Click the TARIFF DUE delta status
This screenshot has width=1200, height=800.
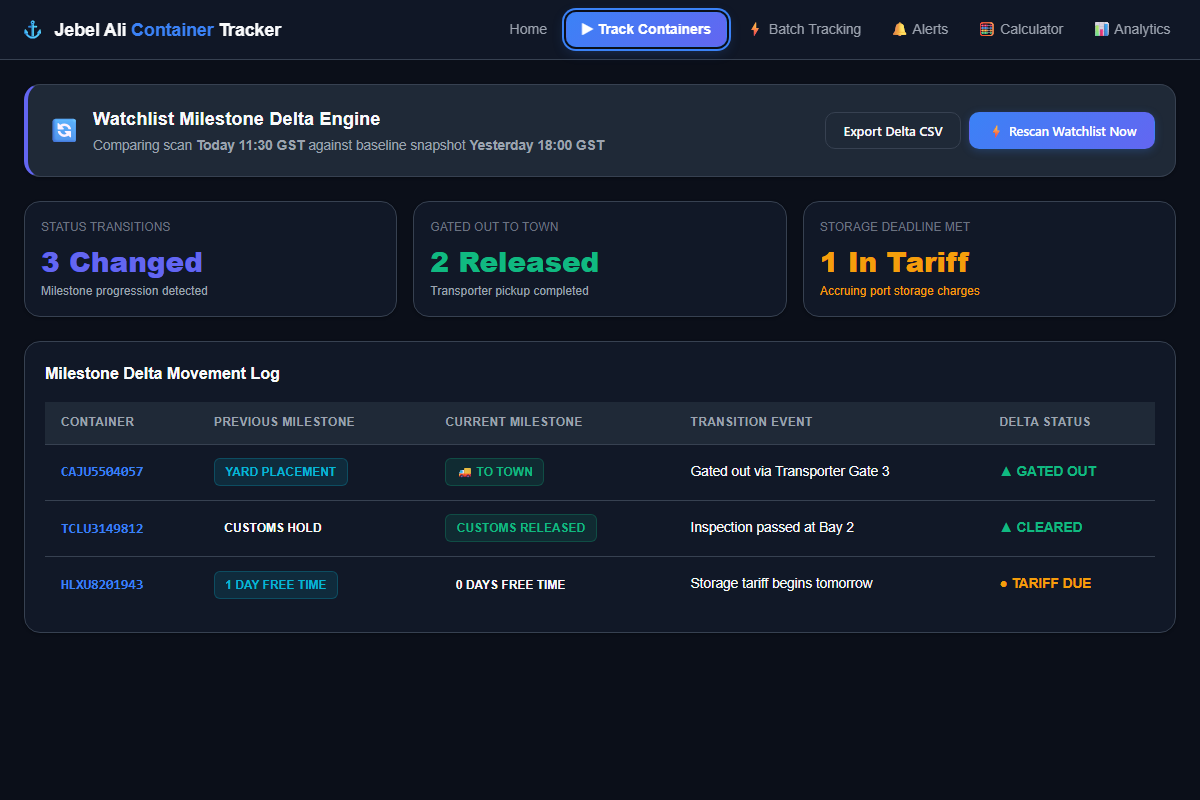click(x=1045, y=583)
